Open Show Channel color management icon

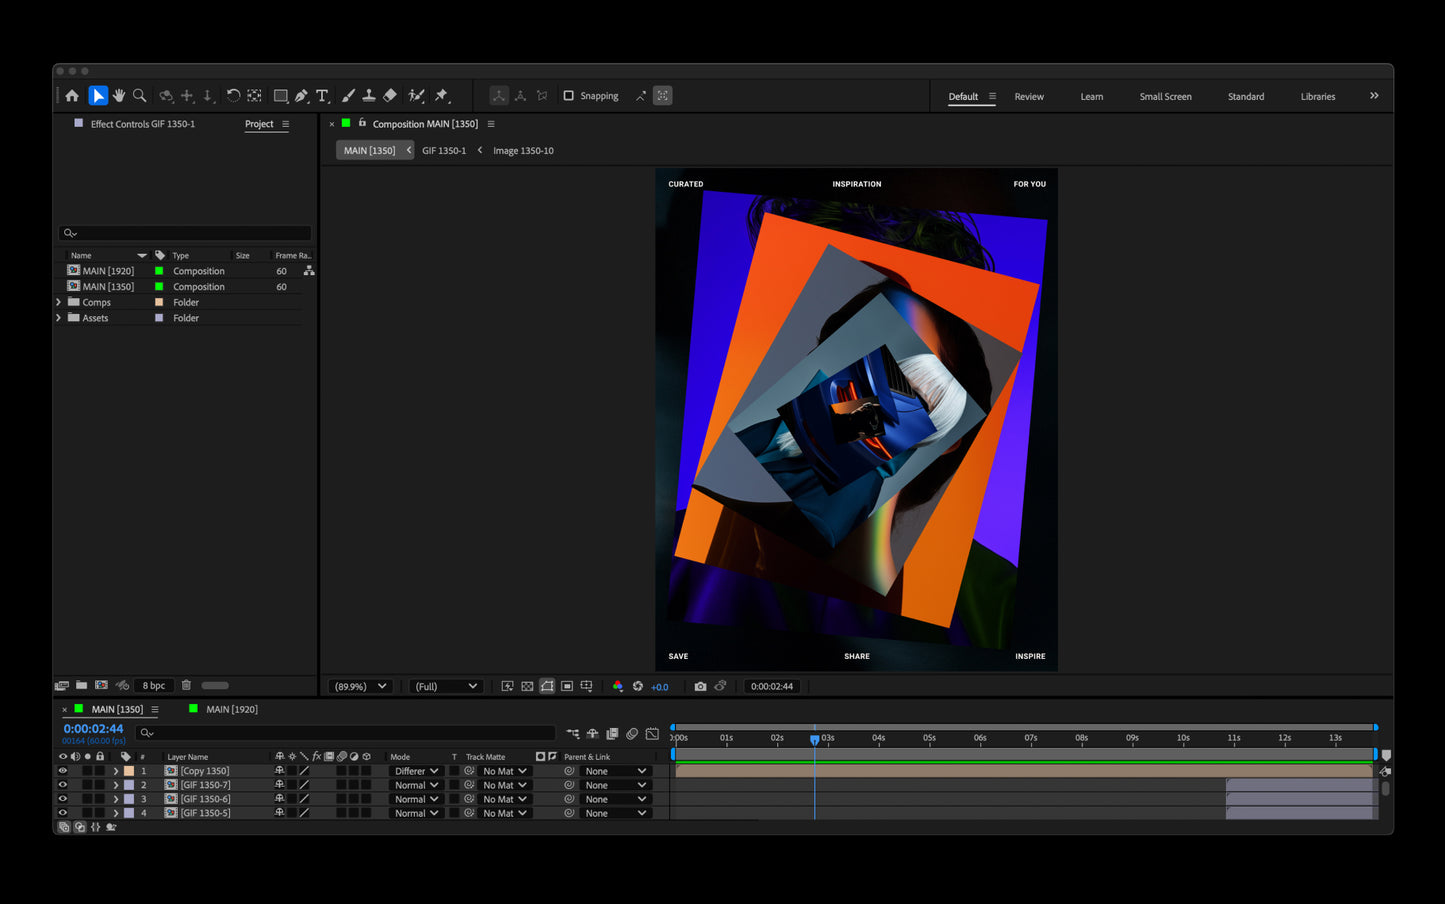pyautogui.click(x=618, y=686)
